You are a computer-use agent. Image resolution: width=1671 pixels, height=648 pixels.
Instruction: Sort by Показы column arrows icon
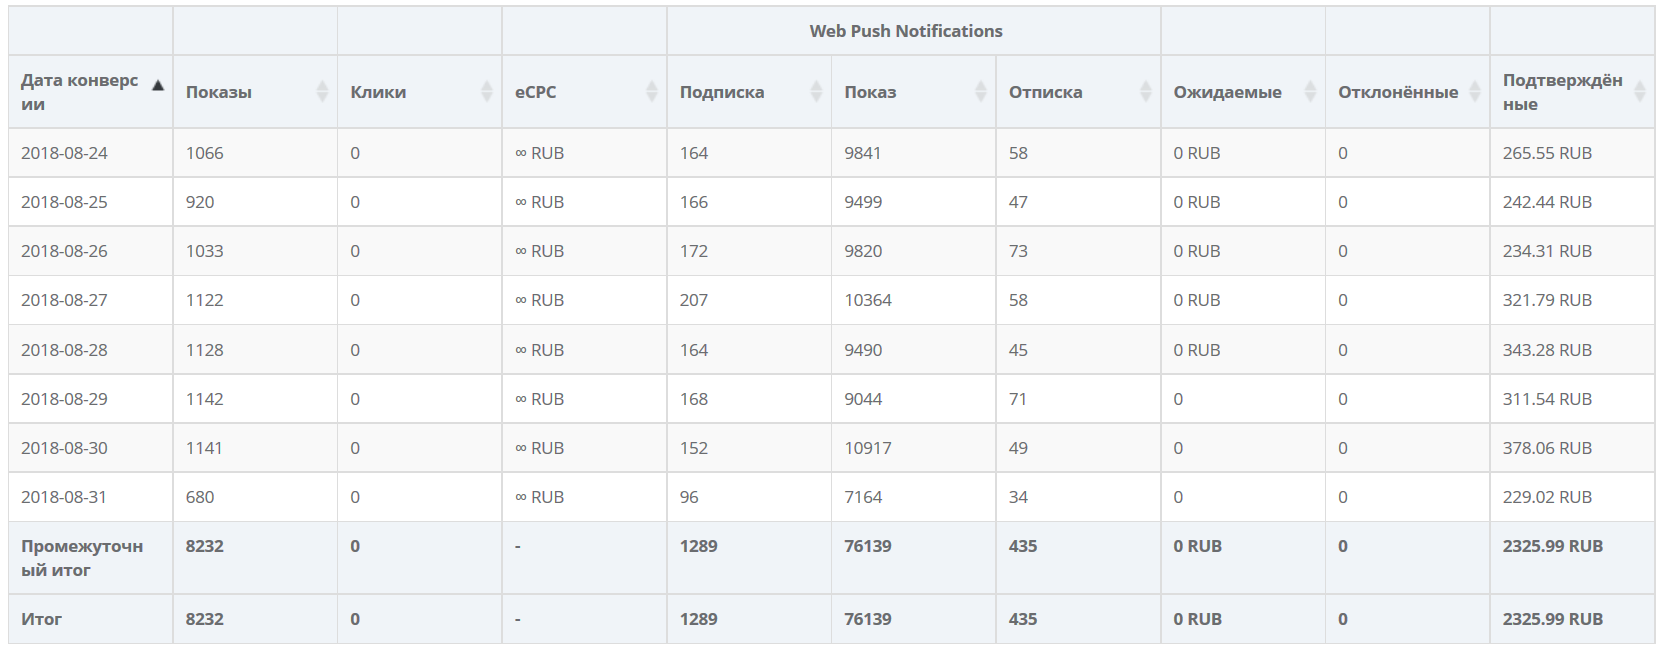pos(322,92)
